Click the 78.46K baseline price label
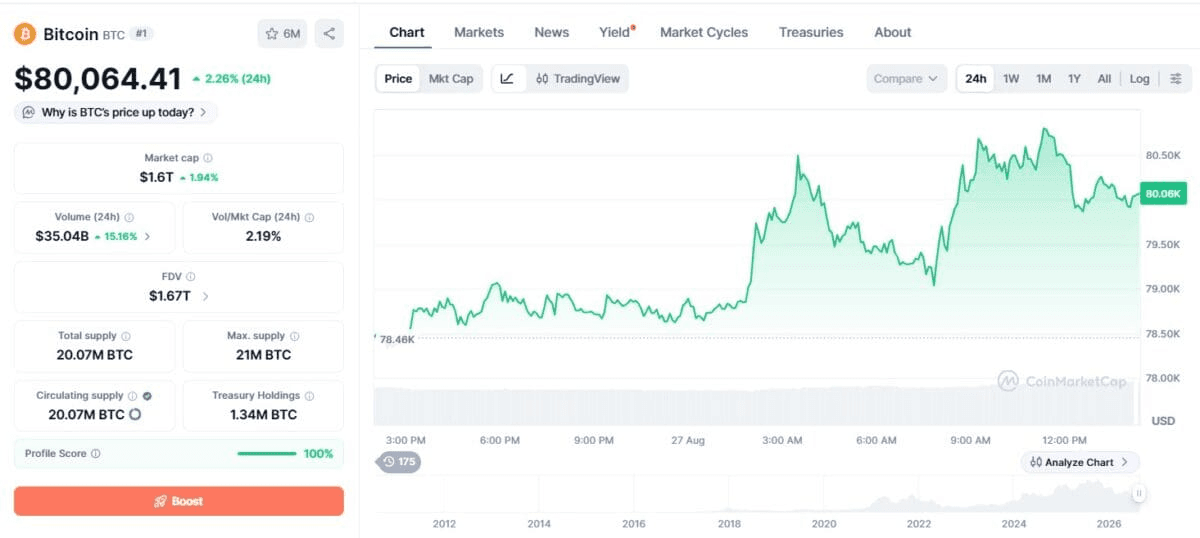Viewport: 1200px width, 538px height. click(396, 340)
